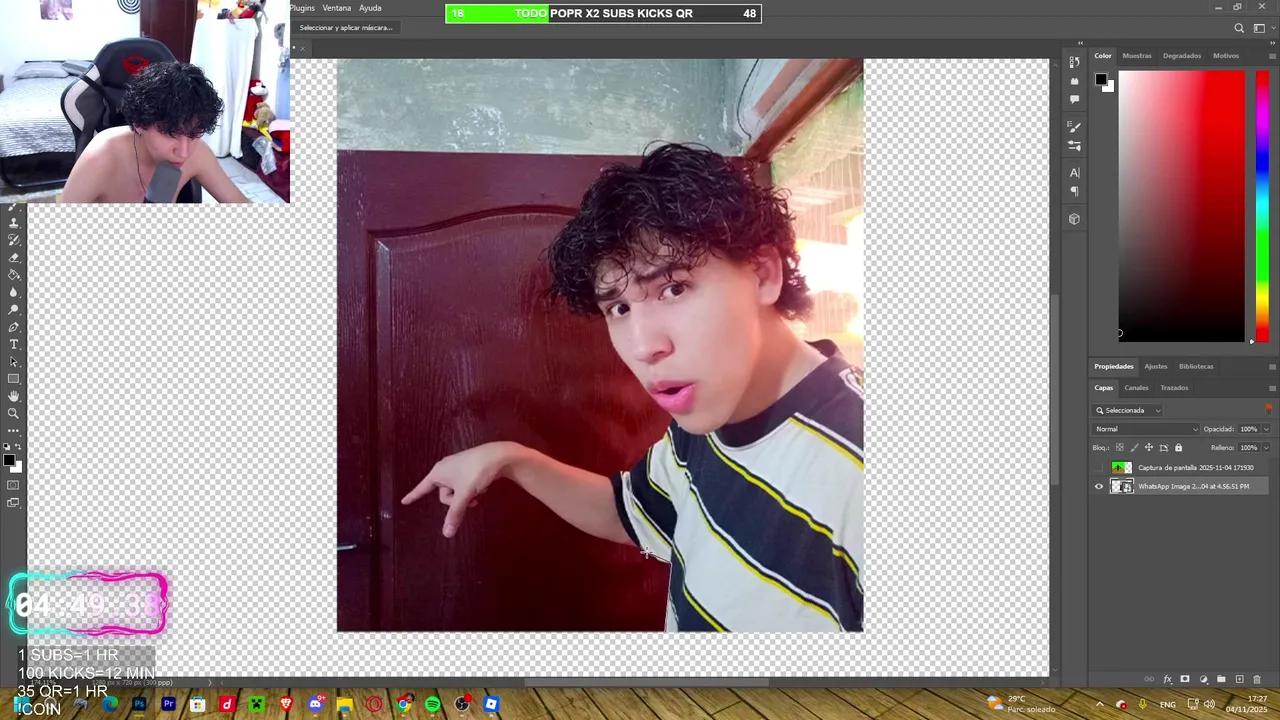Viewport: 1280px width, 720px height.
Task: Hide the WhatsApp Image layer
Action: (1099, 486)
